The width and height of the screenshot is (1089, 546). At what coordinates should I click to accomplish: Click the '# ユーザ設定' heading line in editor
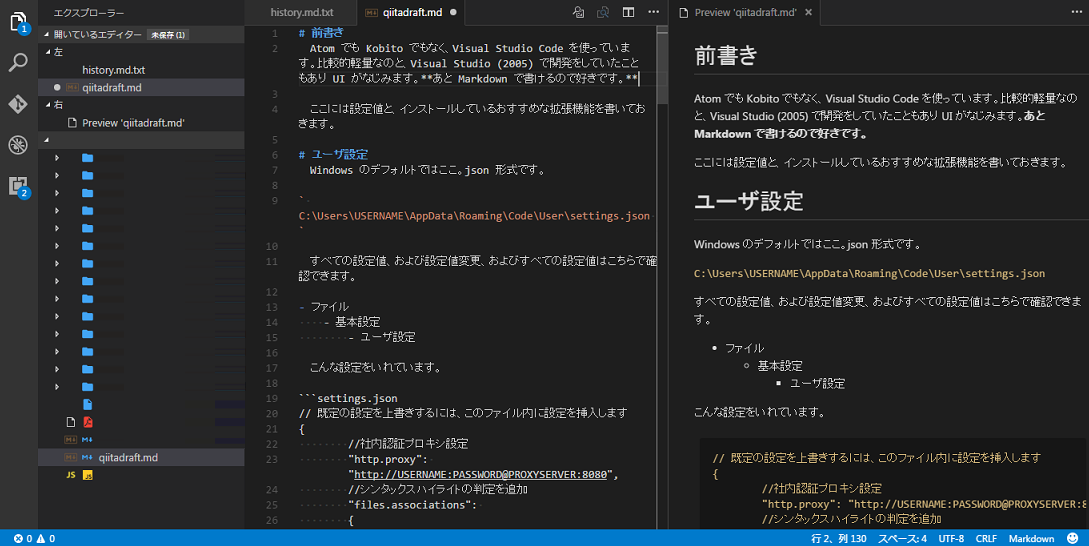(x=333, y=154)
